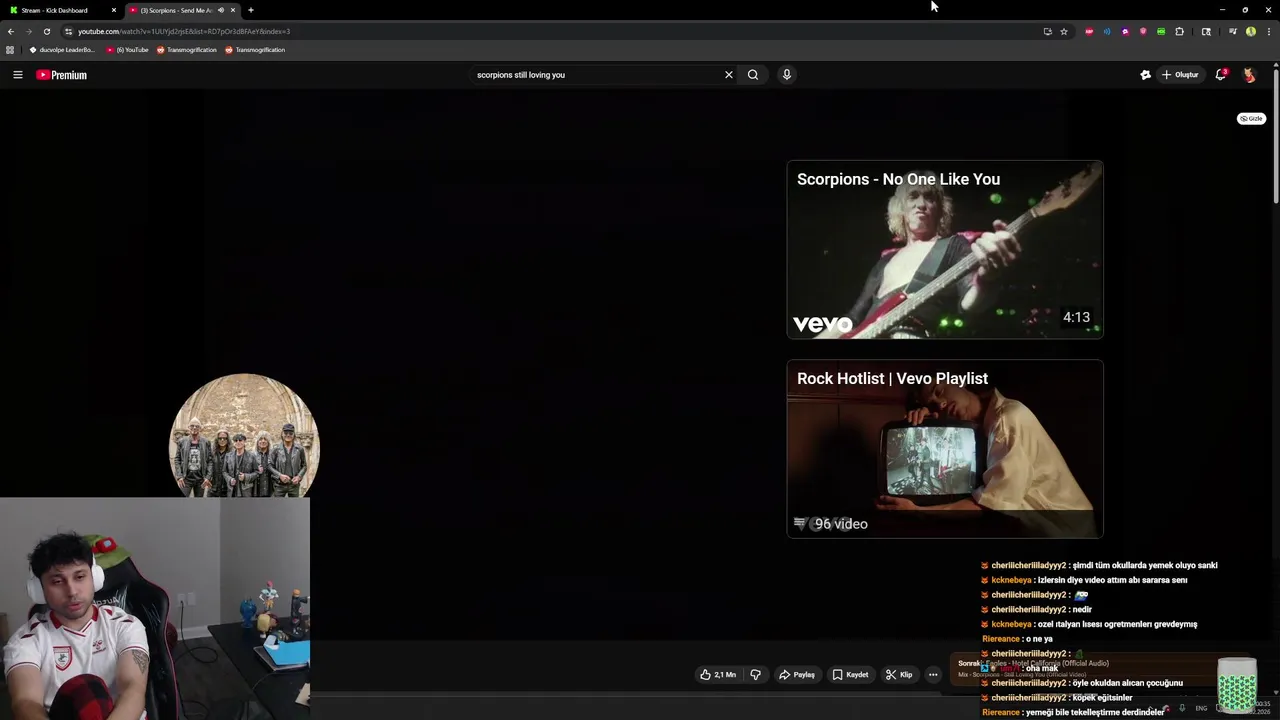Open the first Transmogrification bookmark
Screen dimensions: 1280x720
[187, 50]
